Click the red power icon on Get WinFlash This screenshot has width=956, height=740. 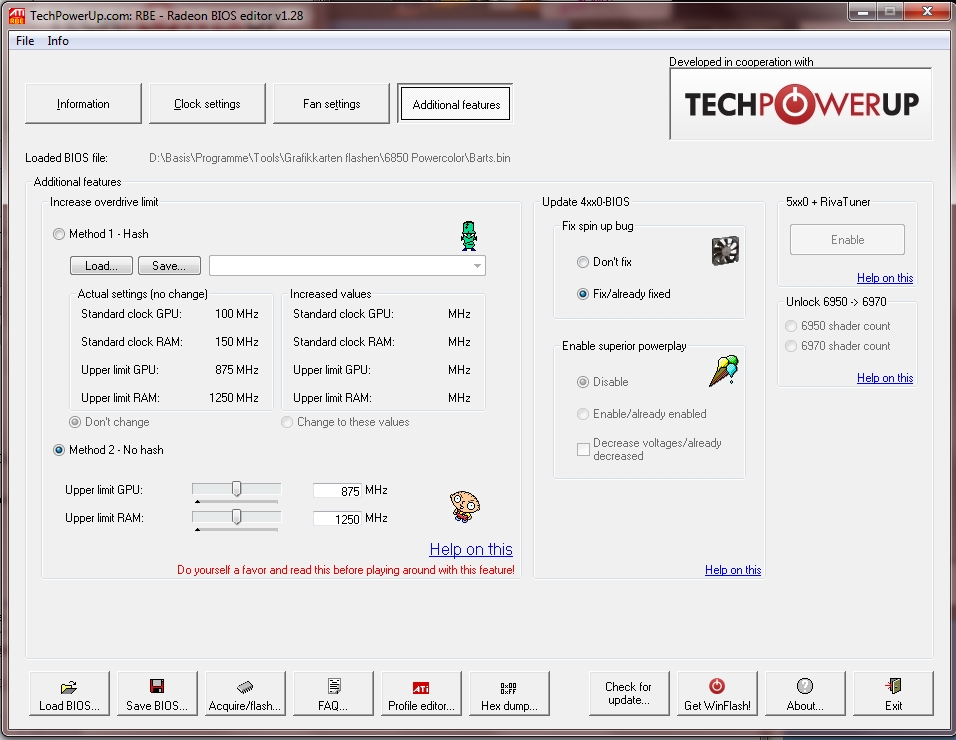(x=717, y=686)
